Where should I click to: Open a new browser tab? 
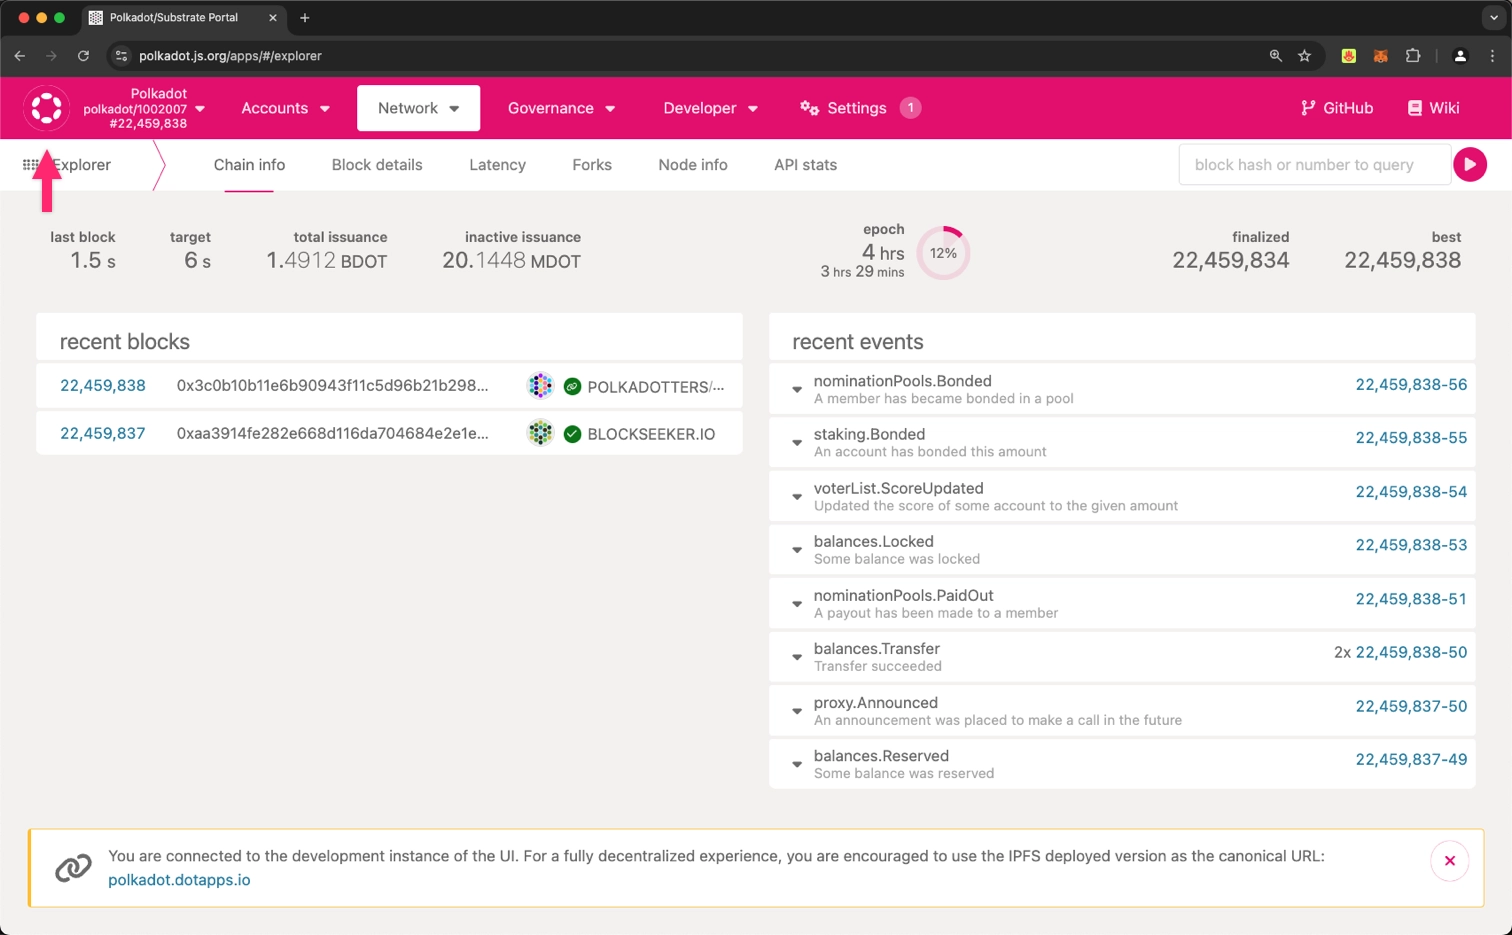304,18
